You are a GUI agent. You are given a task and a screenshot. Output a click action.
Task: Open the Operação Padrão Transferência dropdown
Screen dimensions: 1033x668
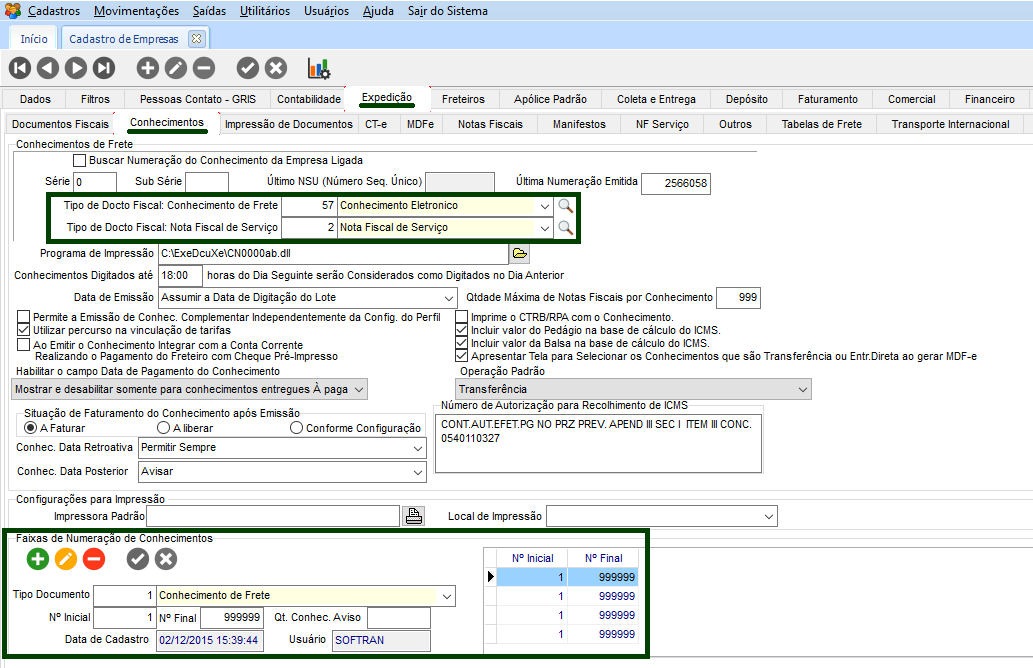pos(802,389)
